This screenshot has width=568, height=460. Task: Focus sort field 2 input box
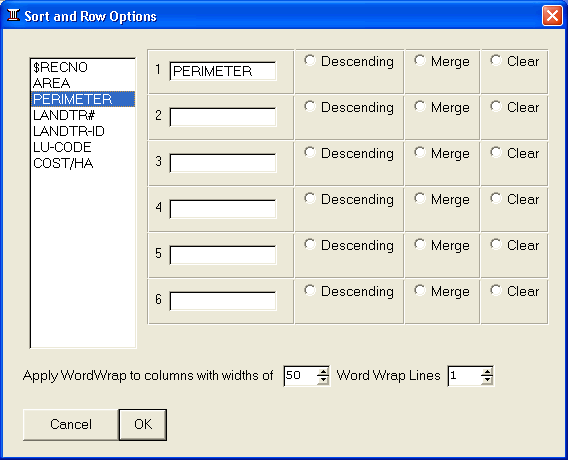click(x=223, y=117)
